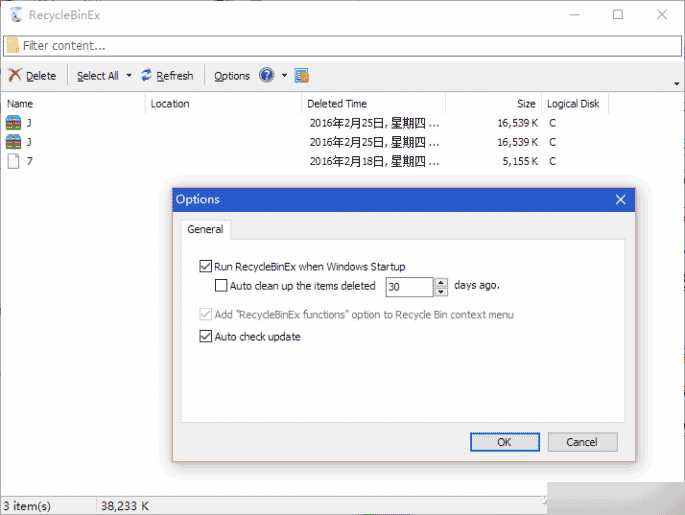Click the rightmost toolbar icon after help
The image size is (685, 515).
(302, 75)
